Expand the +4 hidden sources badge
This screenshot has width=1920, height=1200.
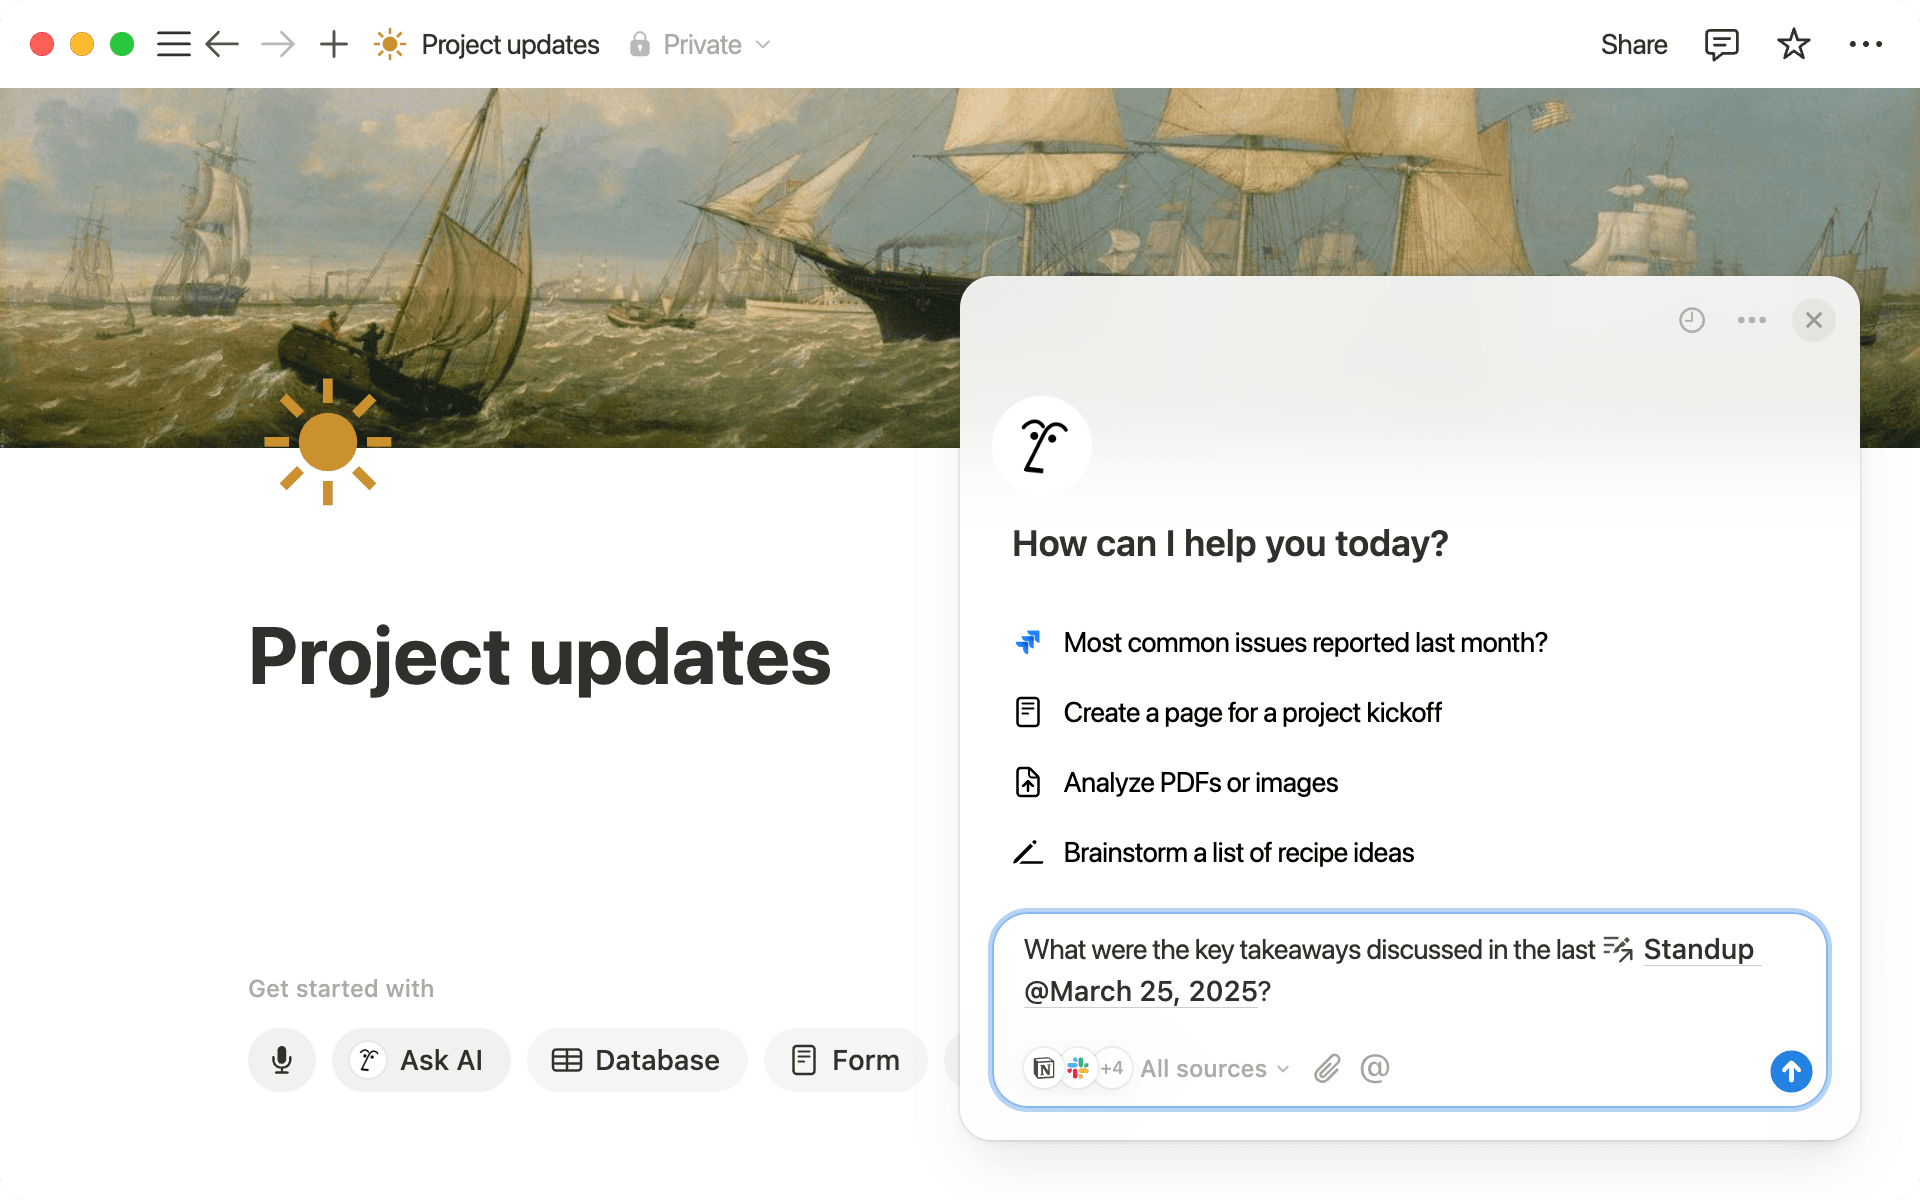point(1112,1068)
